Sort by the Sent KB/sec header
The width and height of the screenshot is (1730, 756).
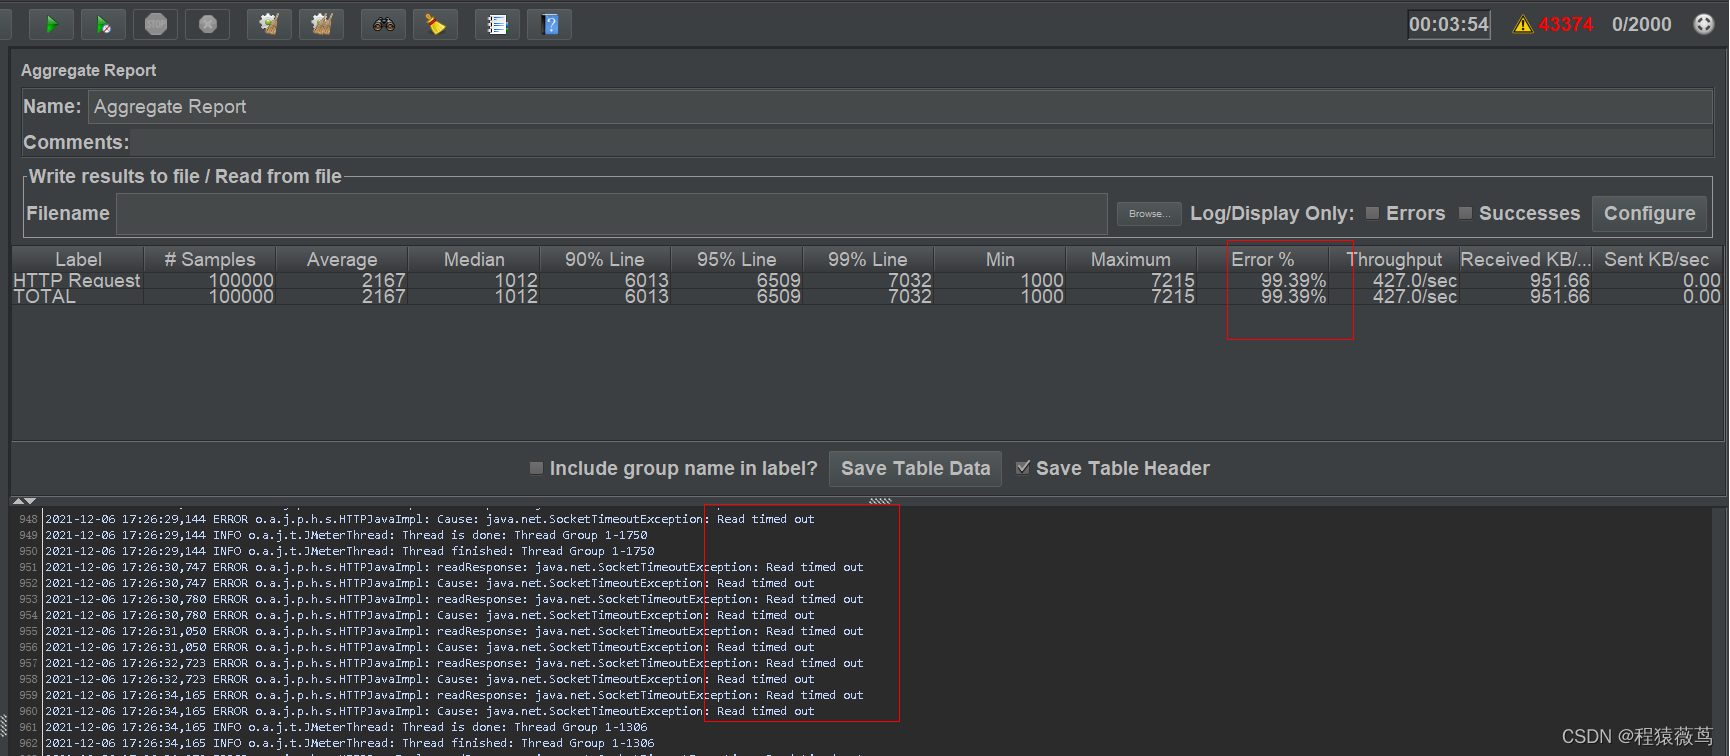point(1657,259)
